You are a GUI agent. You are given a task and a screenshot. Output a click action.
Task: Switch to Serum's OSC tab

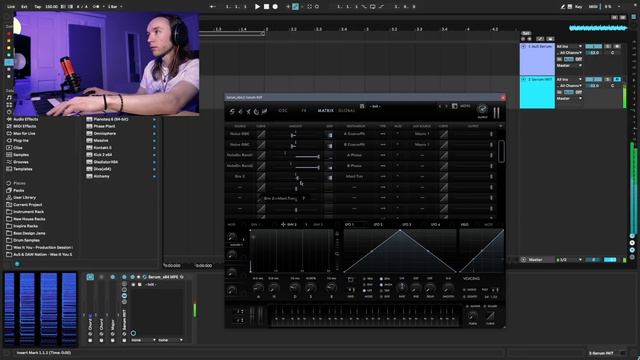[282, 111]
